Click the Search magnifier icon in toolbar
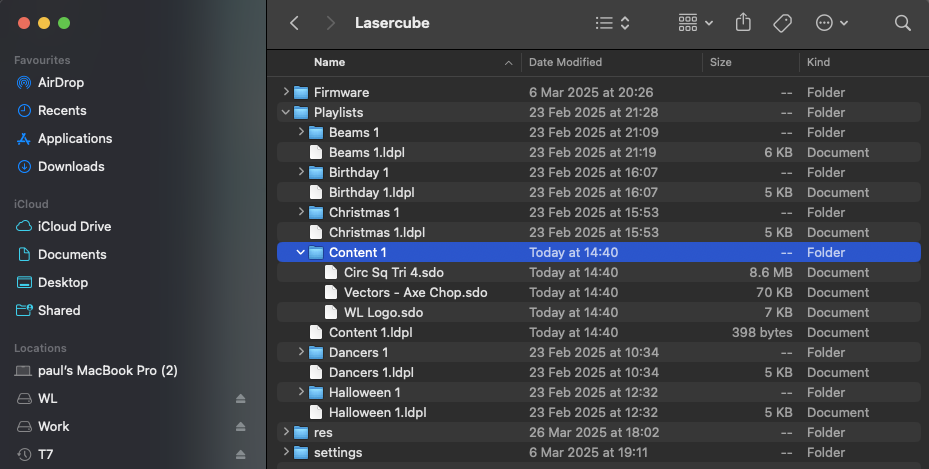The image size is (929, 469). click(x=902, y=23)
